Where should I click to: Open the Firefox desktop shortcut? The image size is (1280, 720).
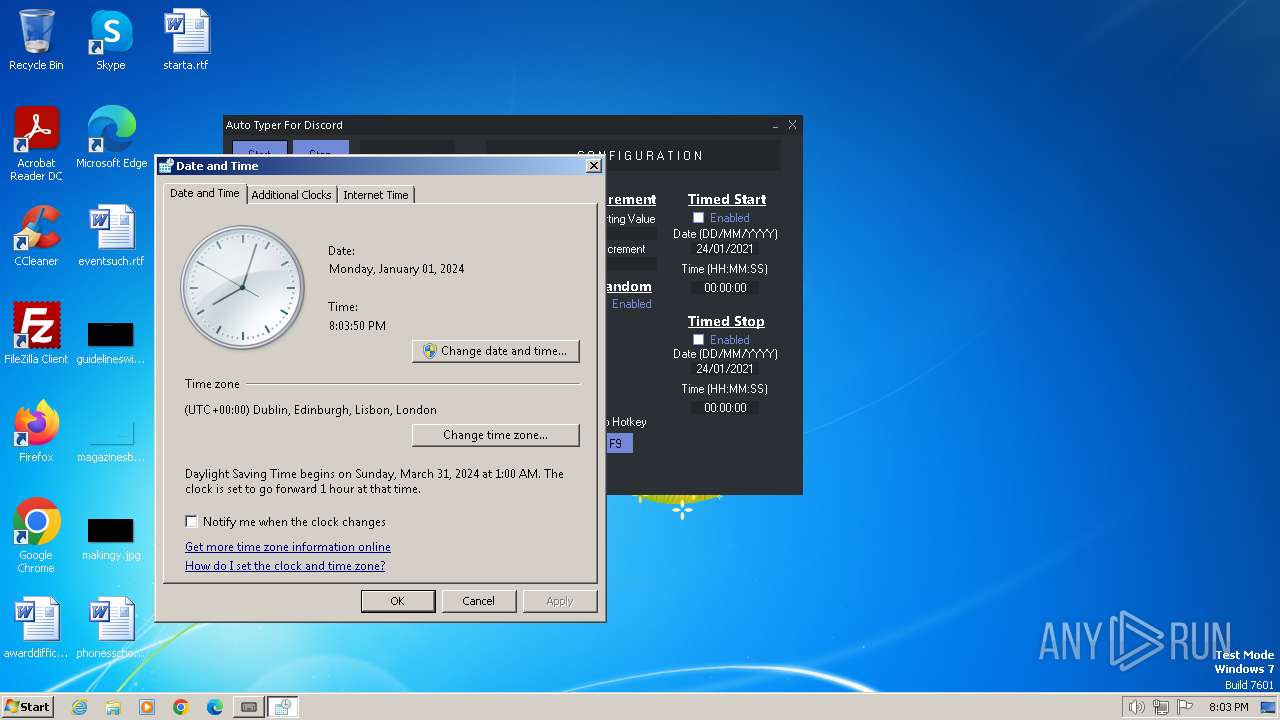[x=36, y=432]
